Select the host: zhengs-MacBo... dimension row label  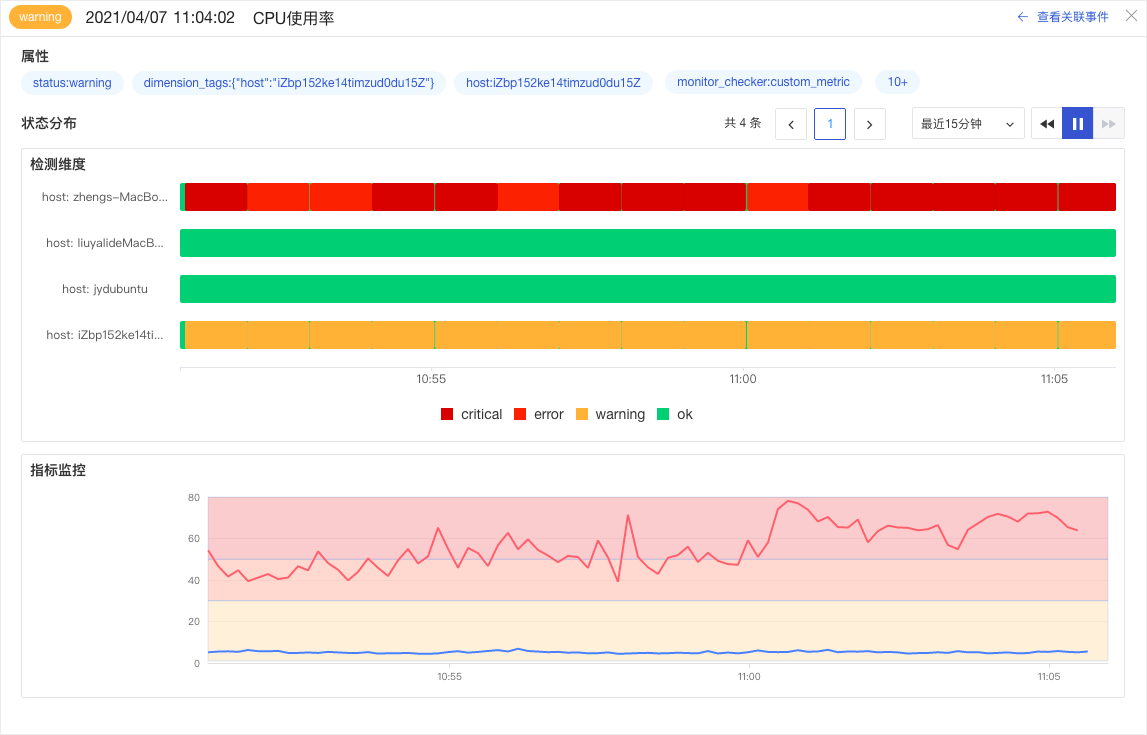pyautogui.click(x=105, y=197)
